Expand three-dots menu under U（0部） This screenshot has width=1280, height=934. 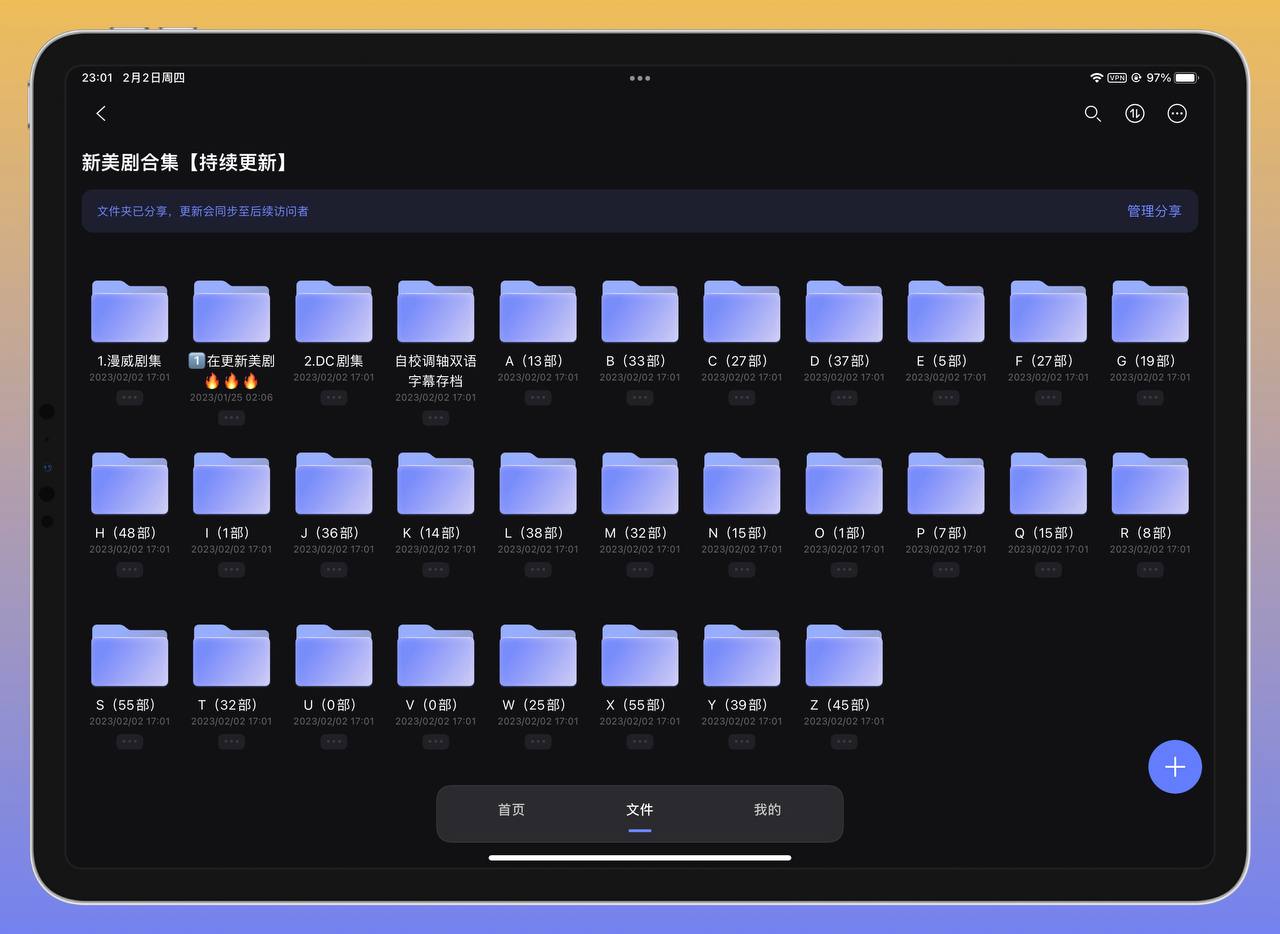tap(334, 742)
